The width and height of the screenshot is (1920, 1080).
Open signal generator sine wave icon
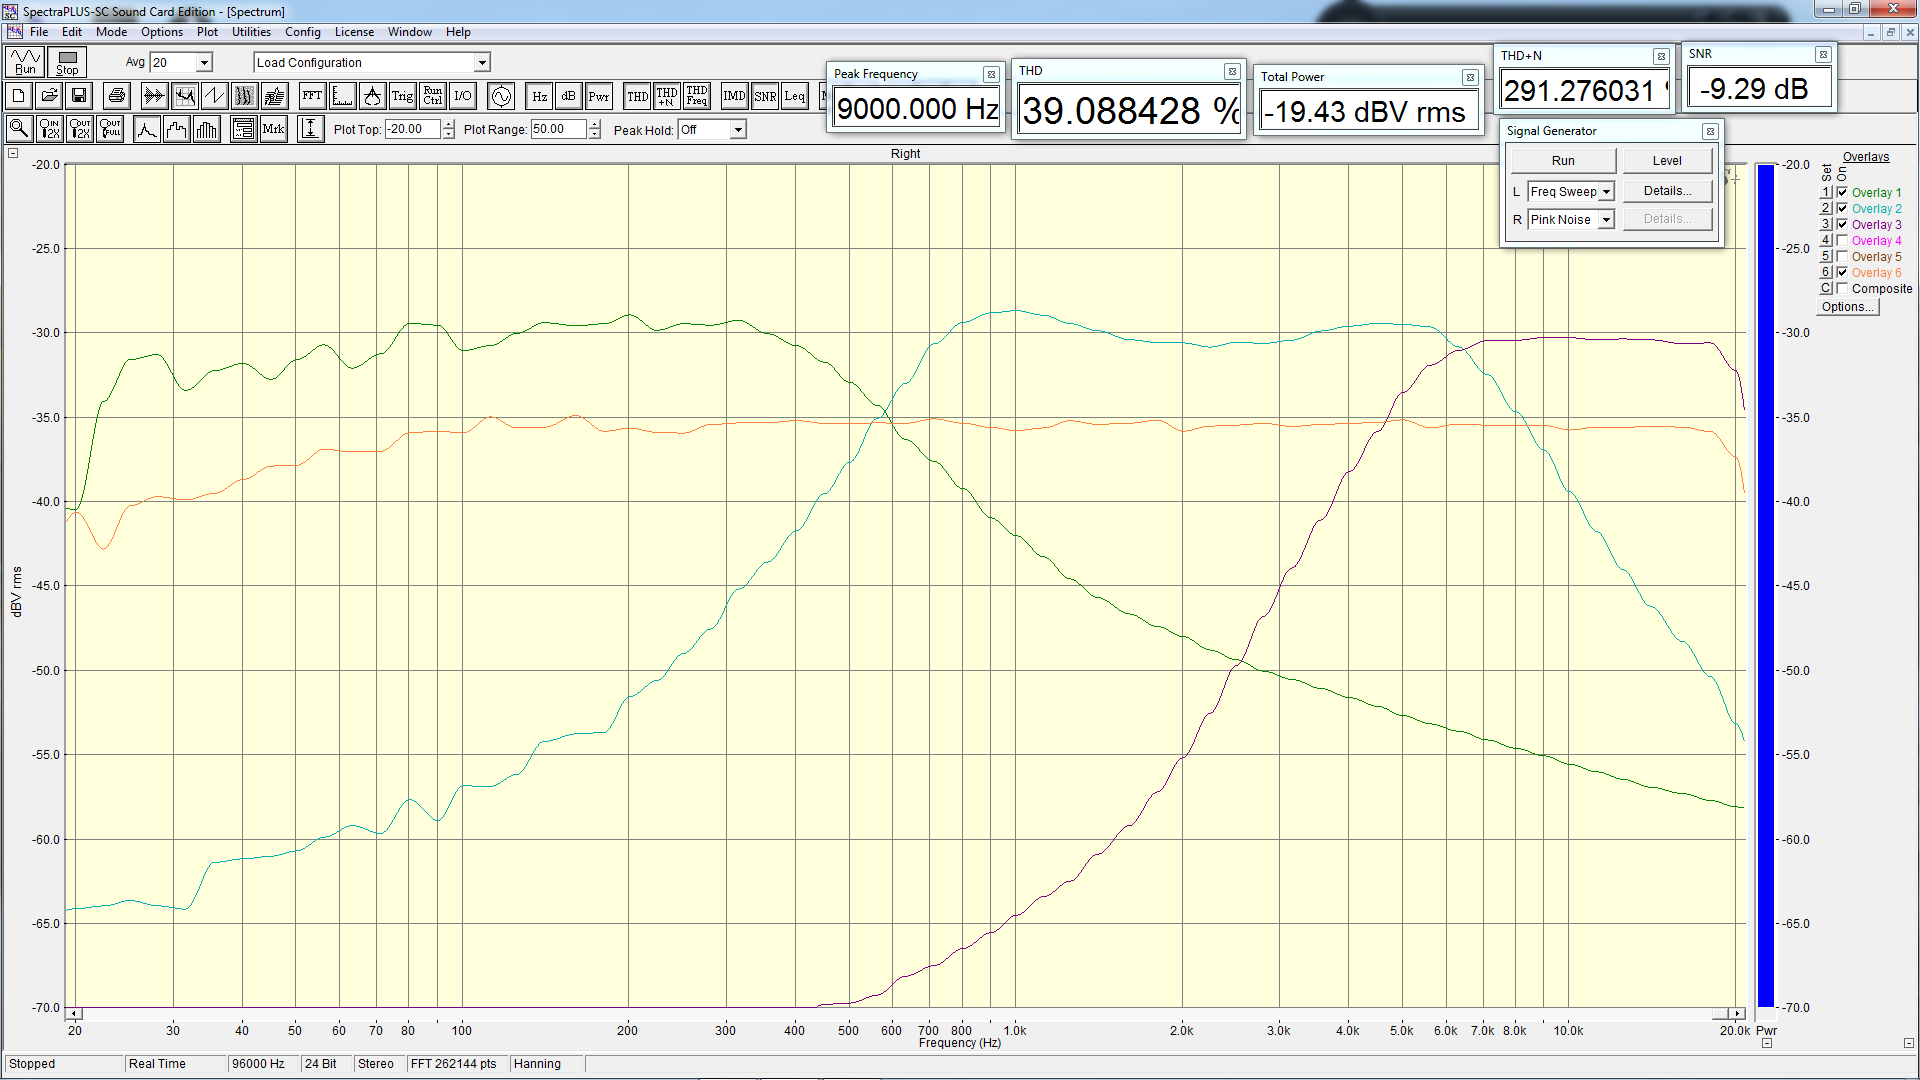tap(501, 96)
